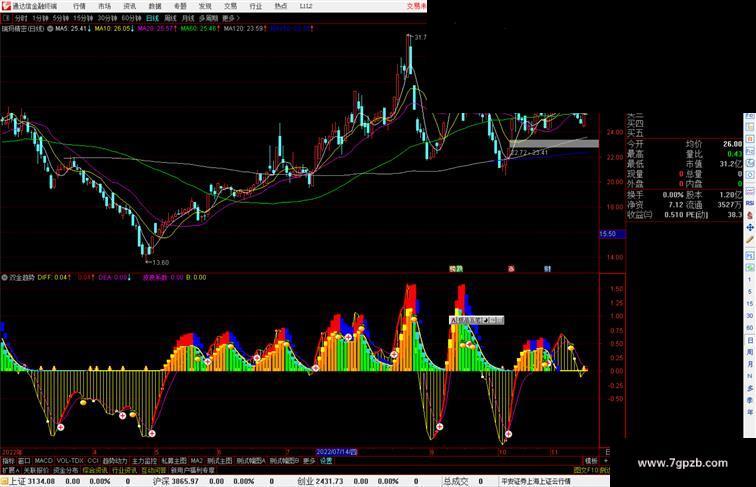
Task: Select the MA2 indicator tab
Action: [x=196, y=461]
